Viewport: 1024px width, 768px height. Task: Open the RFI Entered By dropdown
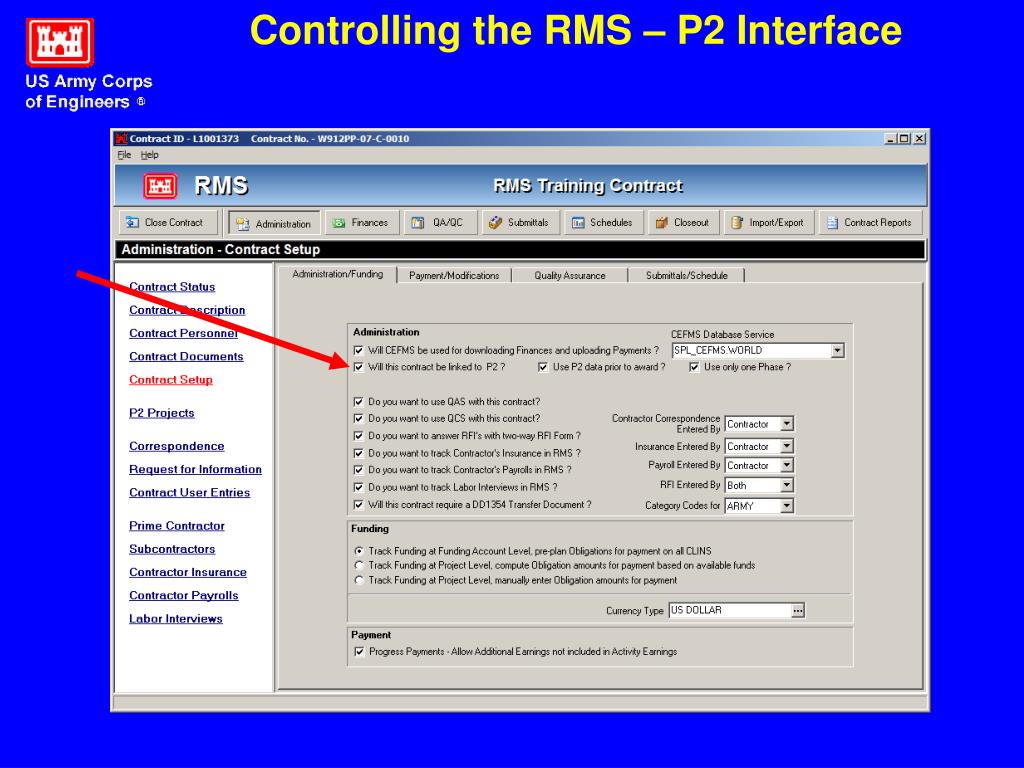[x=787, y=485]
